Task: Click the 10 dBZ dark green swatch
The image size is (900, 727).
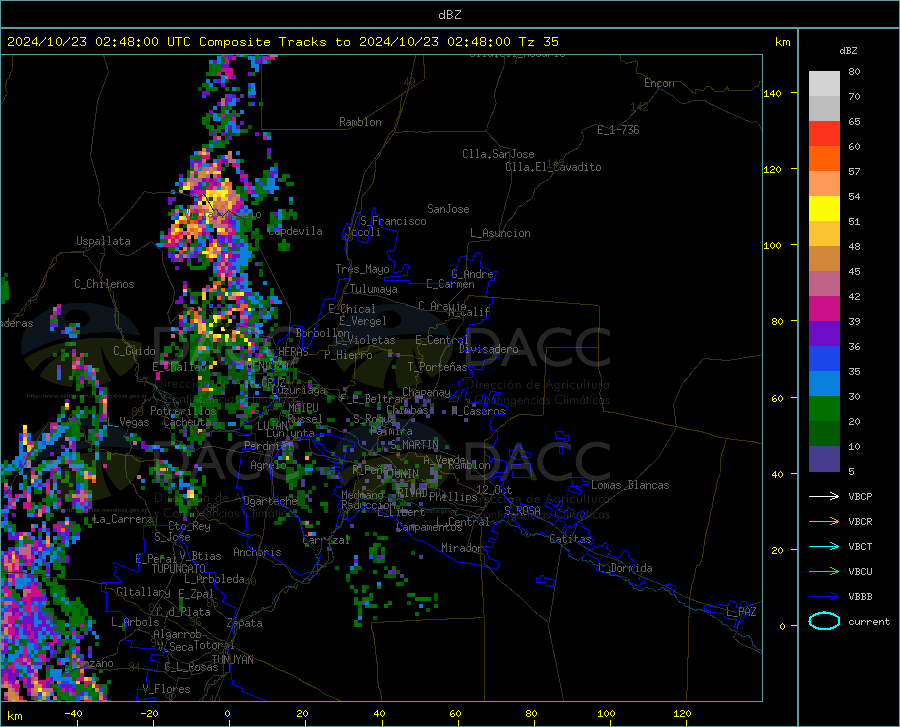Action: tap(824, 434)
